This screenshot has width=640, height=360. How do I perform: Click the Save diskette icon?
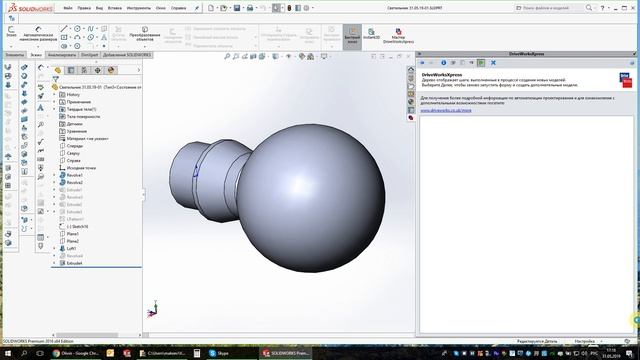(x=237, y=8)
